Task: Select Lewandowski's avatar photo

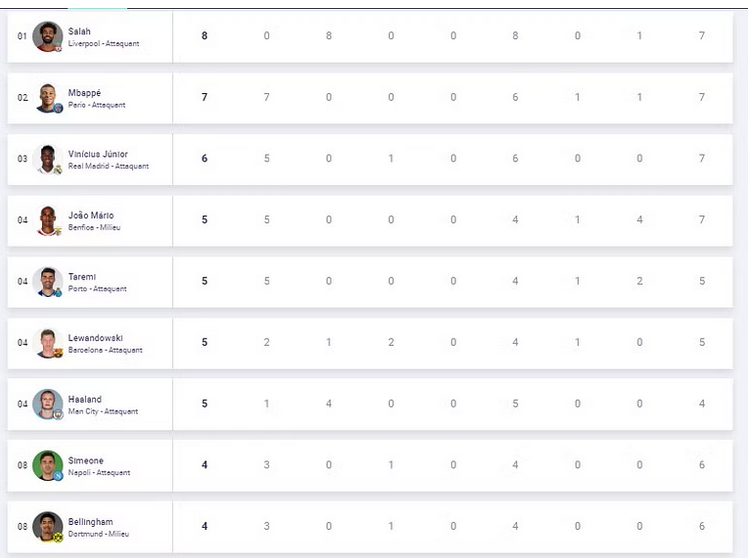Action: coord(47,343)
